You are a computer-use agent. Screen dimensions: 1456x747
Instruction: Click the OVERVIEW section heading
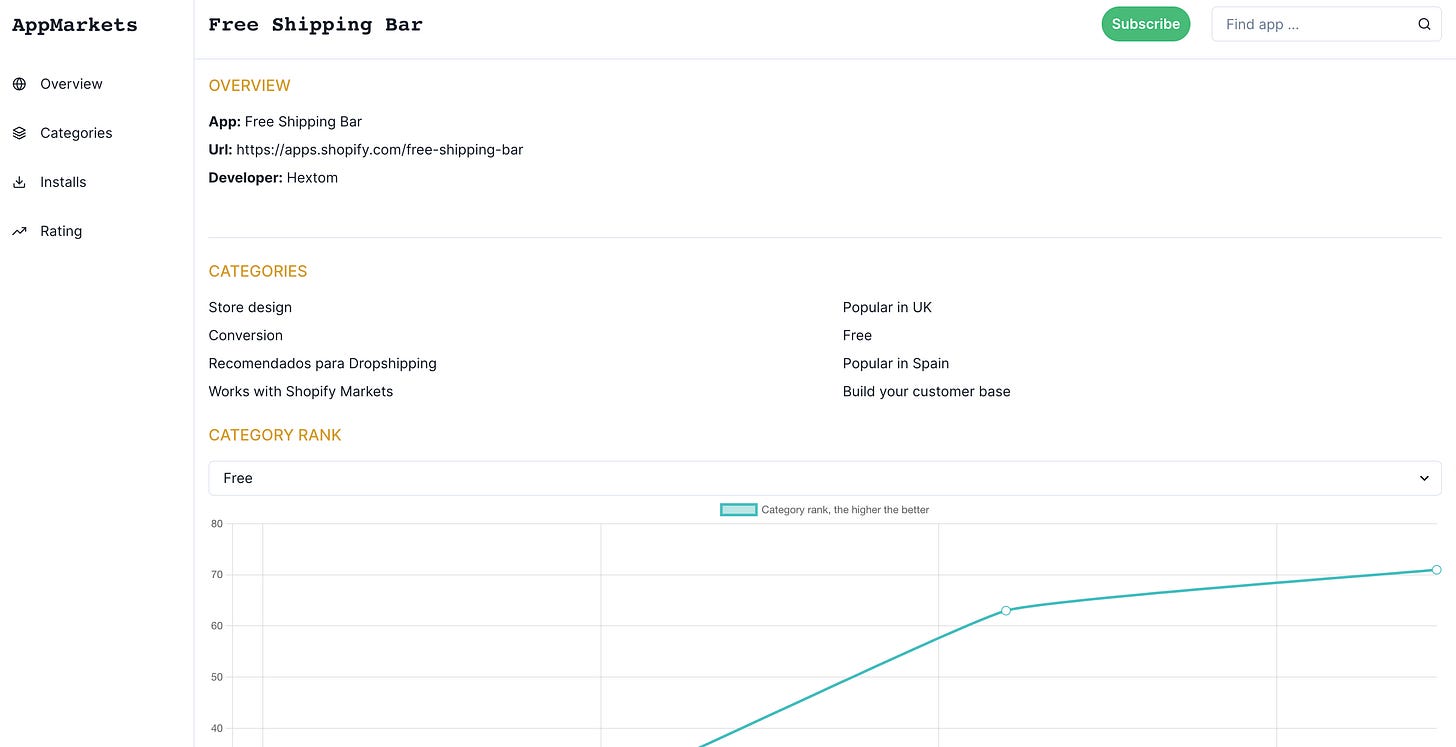[x=250, y=86]
